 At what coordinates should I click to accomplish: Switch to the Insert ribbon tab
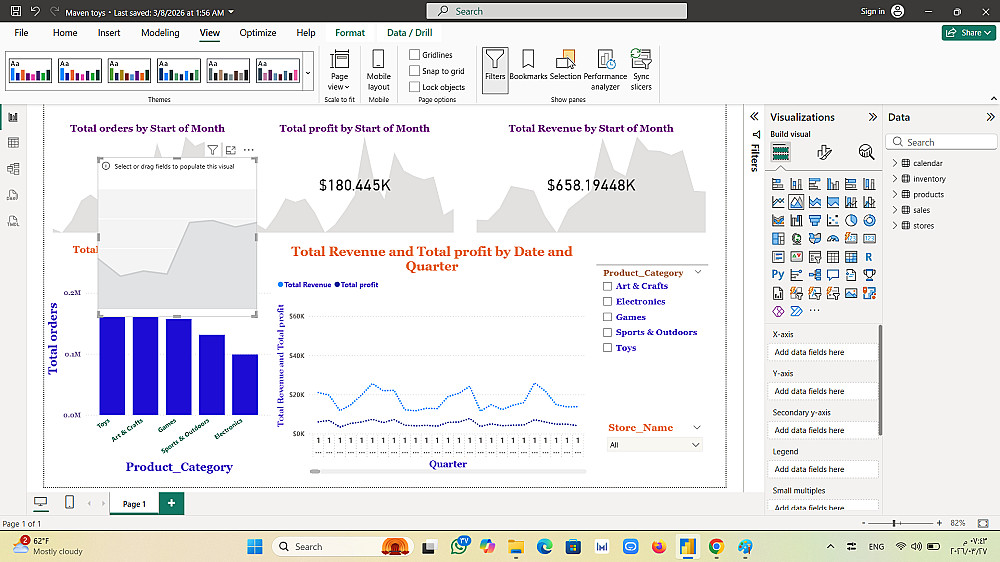tap(109, 33)
